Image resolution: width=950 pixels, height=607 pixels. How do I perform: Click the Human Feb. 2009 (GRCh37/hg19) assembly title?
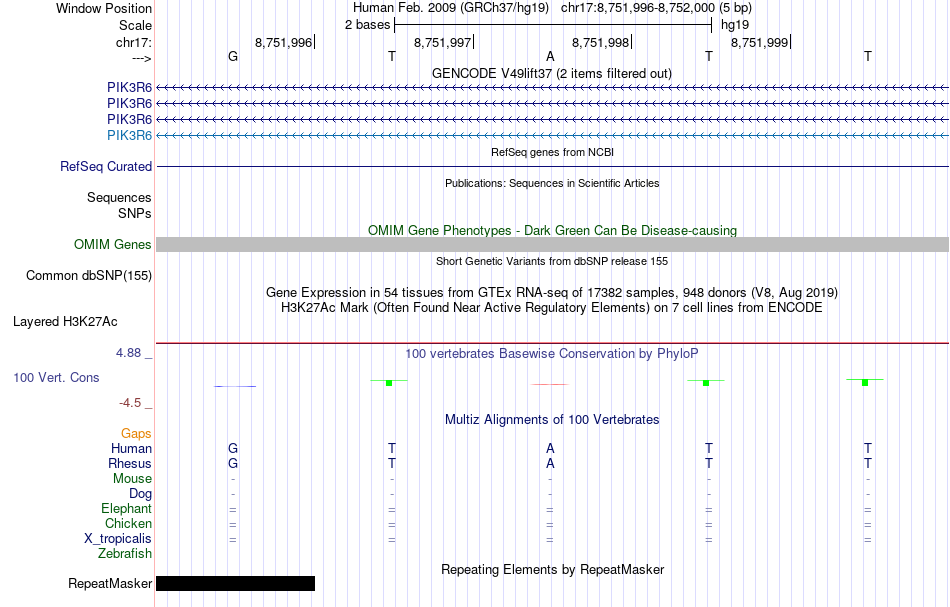(x=451, y=8)
